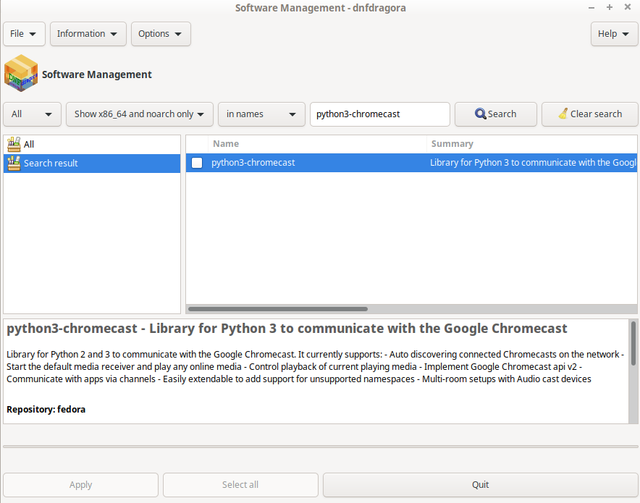Click the python3-chromecast search input field
The image size is (640, 503).
click(380, 114)
